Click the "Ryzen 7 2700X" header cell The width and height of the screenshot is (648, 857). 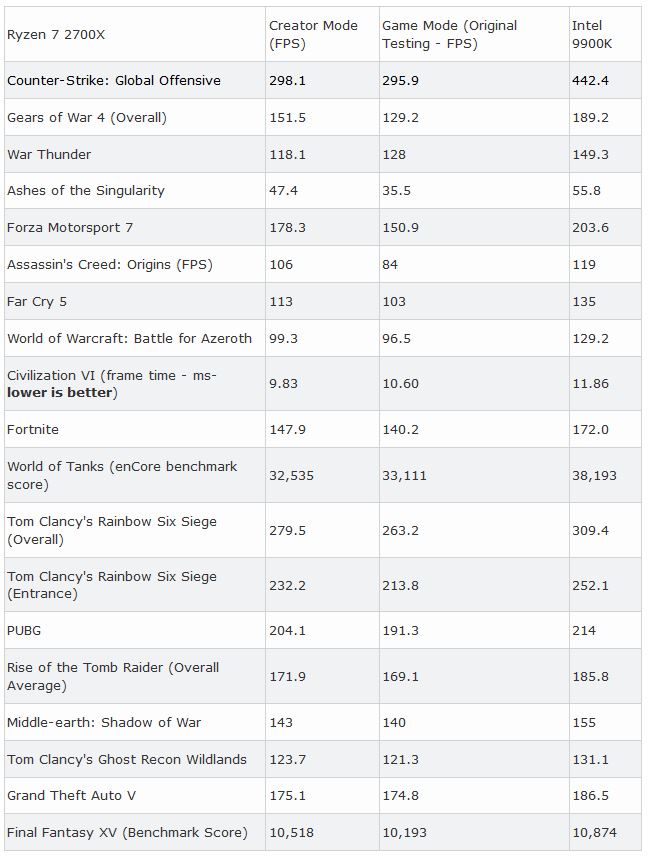(x=56, y=34)
